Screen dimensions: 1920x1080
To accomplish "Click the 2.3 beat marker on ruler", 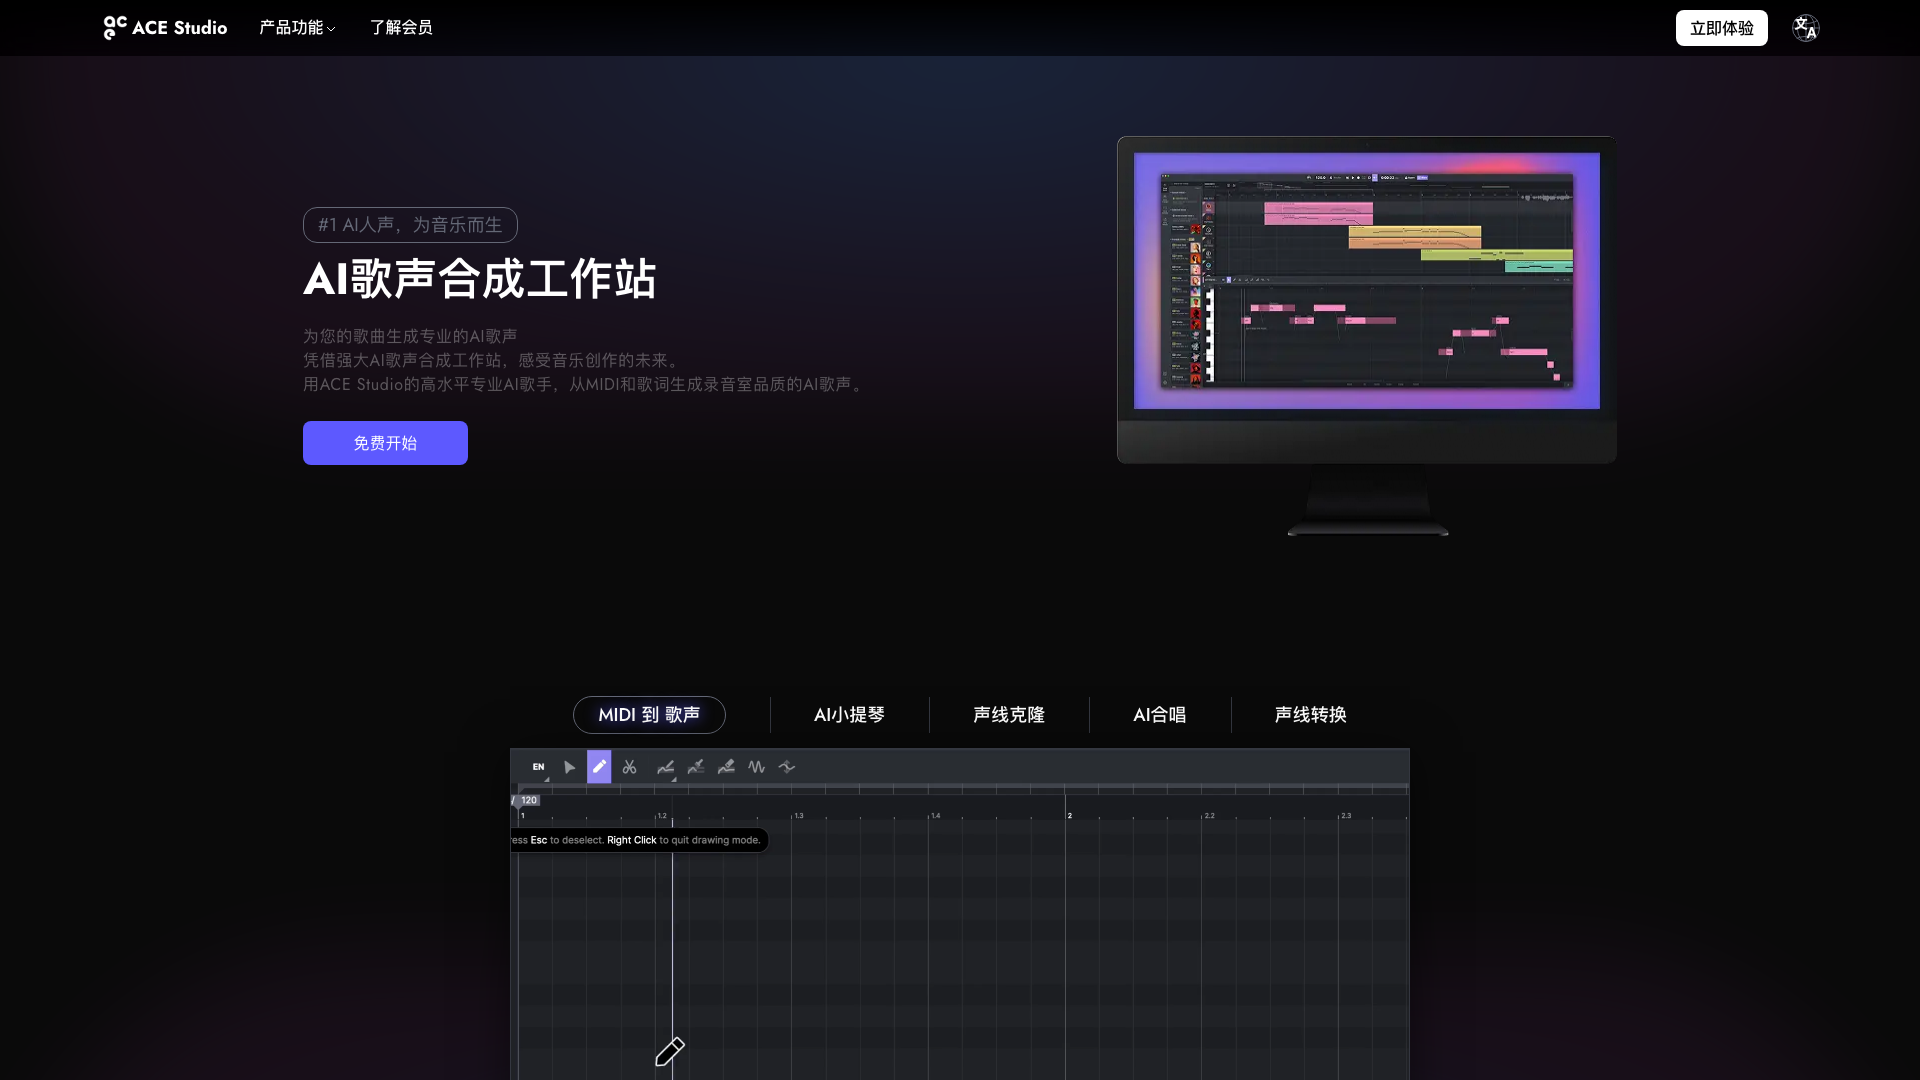I will point(1345,816).
